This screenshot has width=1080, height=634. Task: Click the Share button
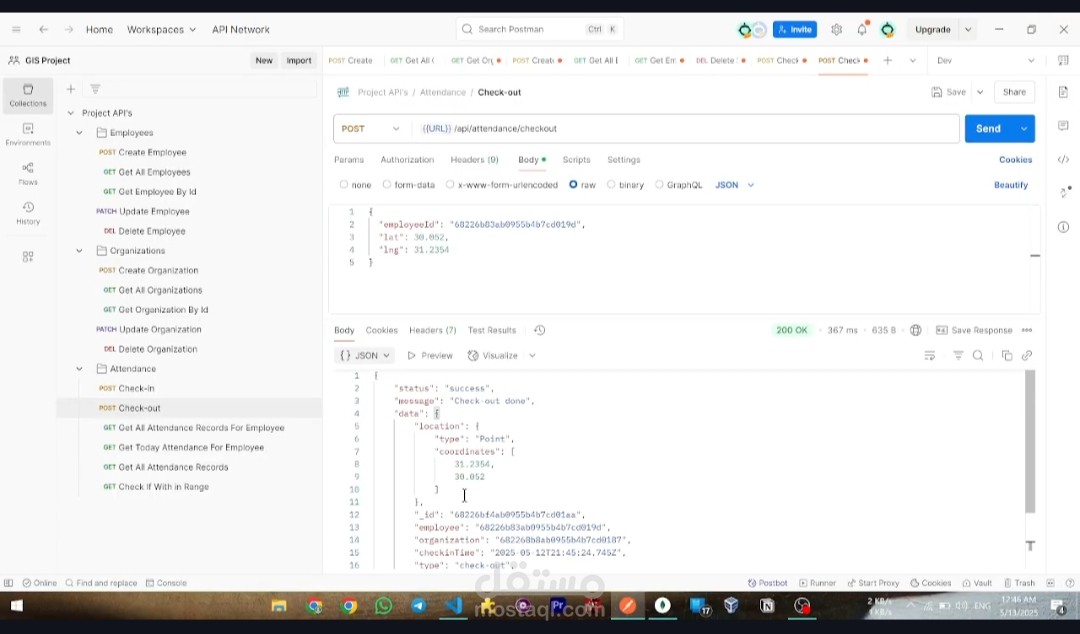(1014, 92)
